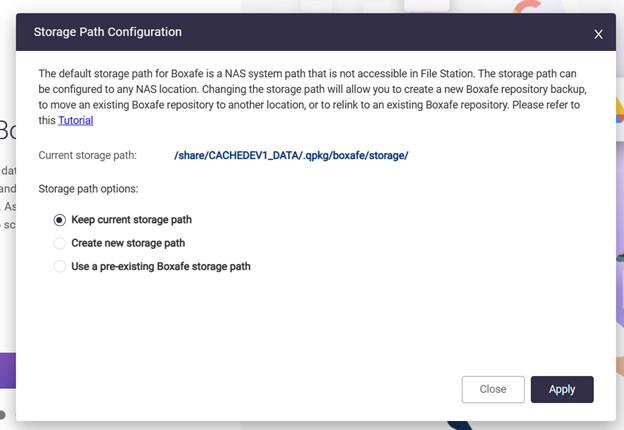Click the "Use a pre-existing Boxafe storage path" label text

click(x=160, y=267)
